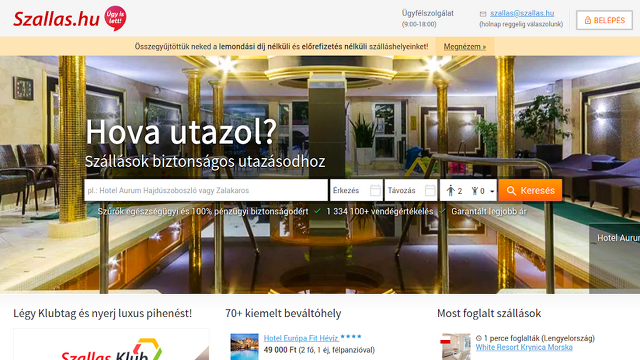Click the Hotel Európa Fit thumbnail image
Image resolution: width=640 pixels, height=360 pixels.
click(x=244, y=347)
